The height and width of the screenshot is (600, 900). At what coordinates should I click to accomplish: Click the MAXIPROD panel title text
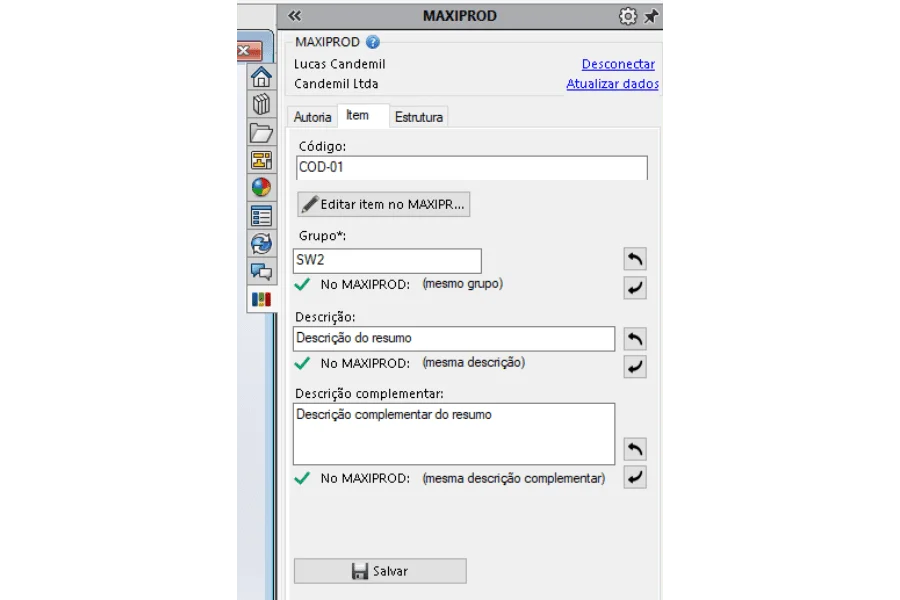click(460, 16)
